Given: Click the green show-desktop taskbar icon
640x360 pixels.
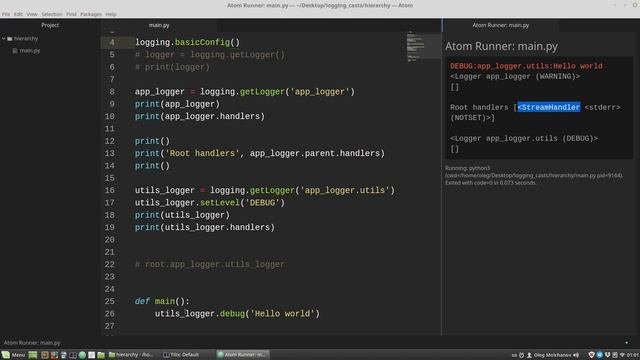Looking at the screenshot, I should (x=33, y=355).
